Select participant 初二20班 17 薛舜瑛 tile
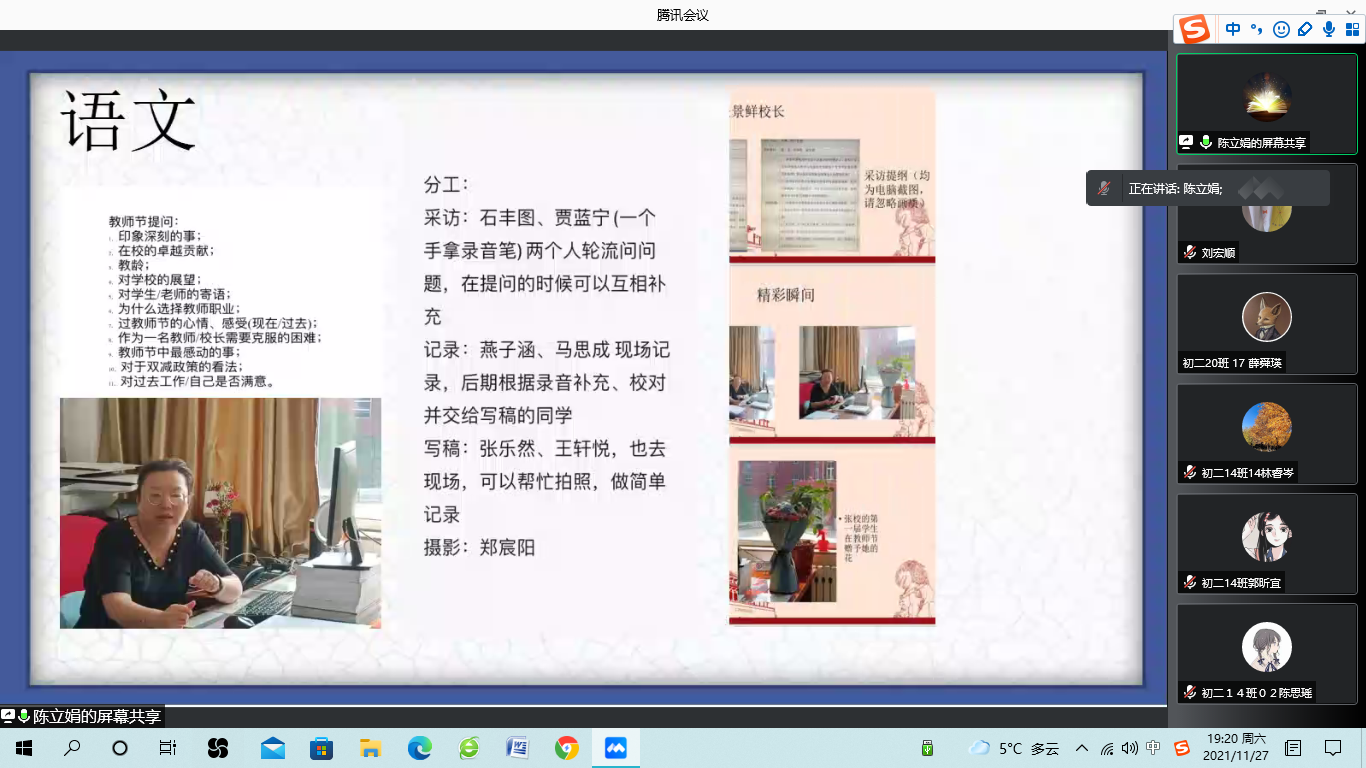Viewport: 1366px width, 768px height. click(x=1266, y=324)
